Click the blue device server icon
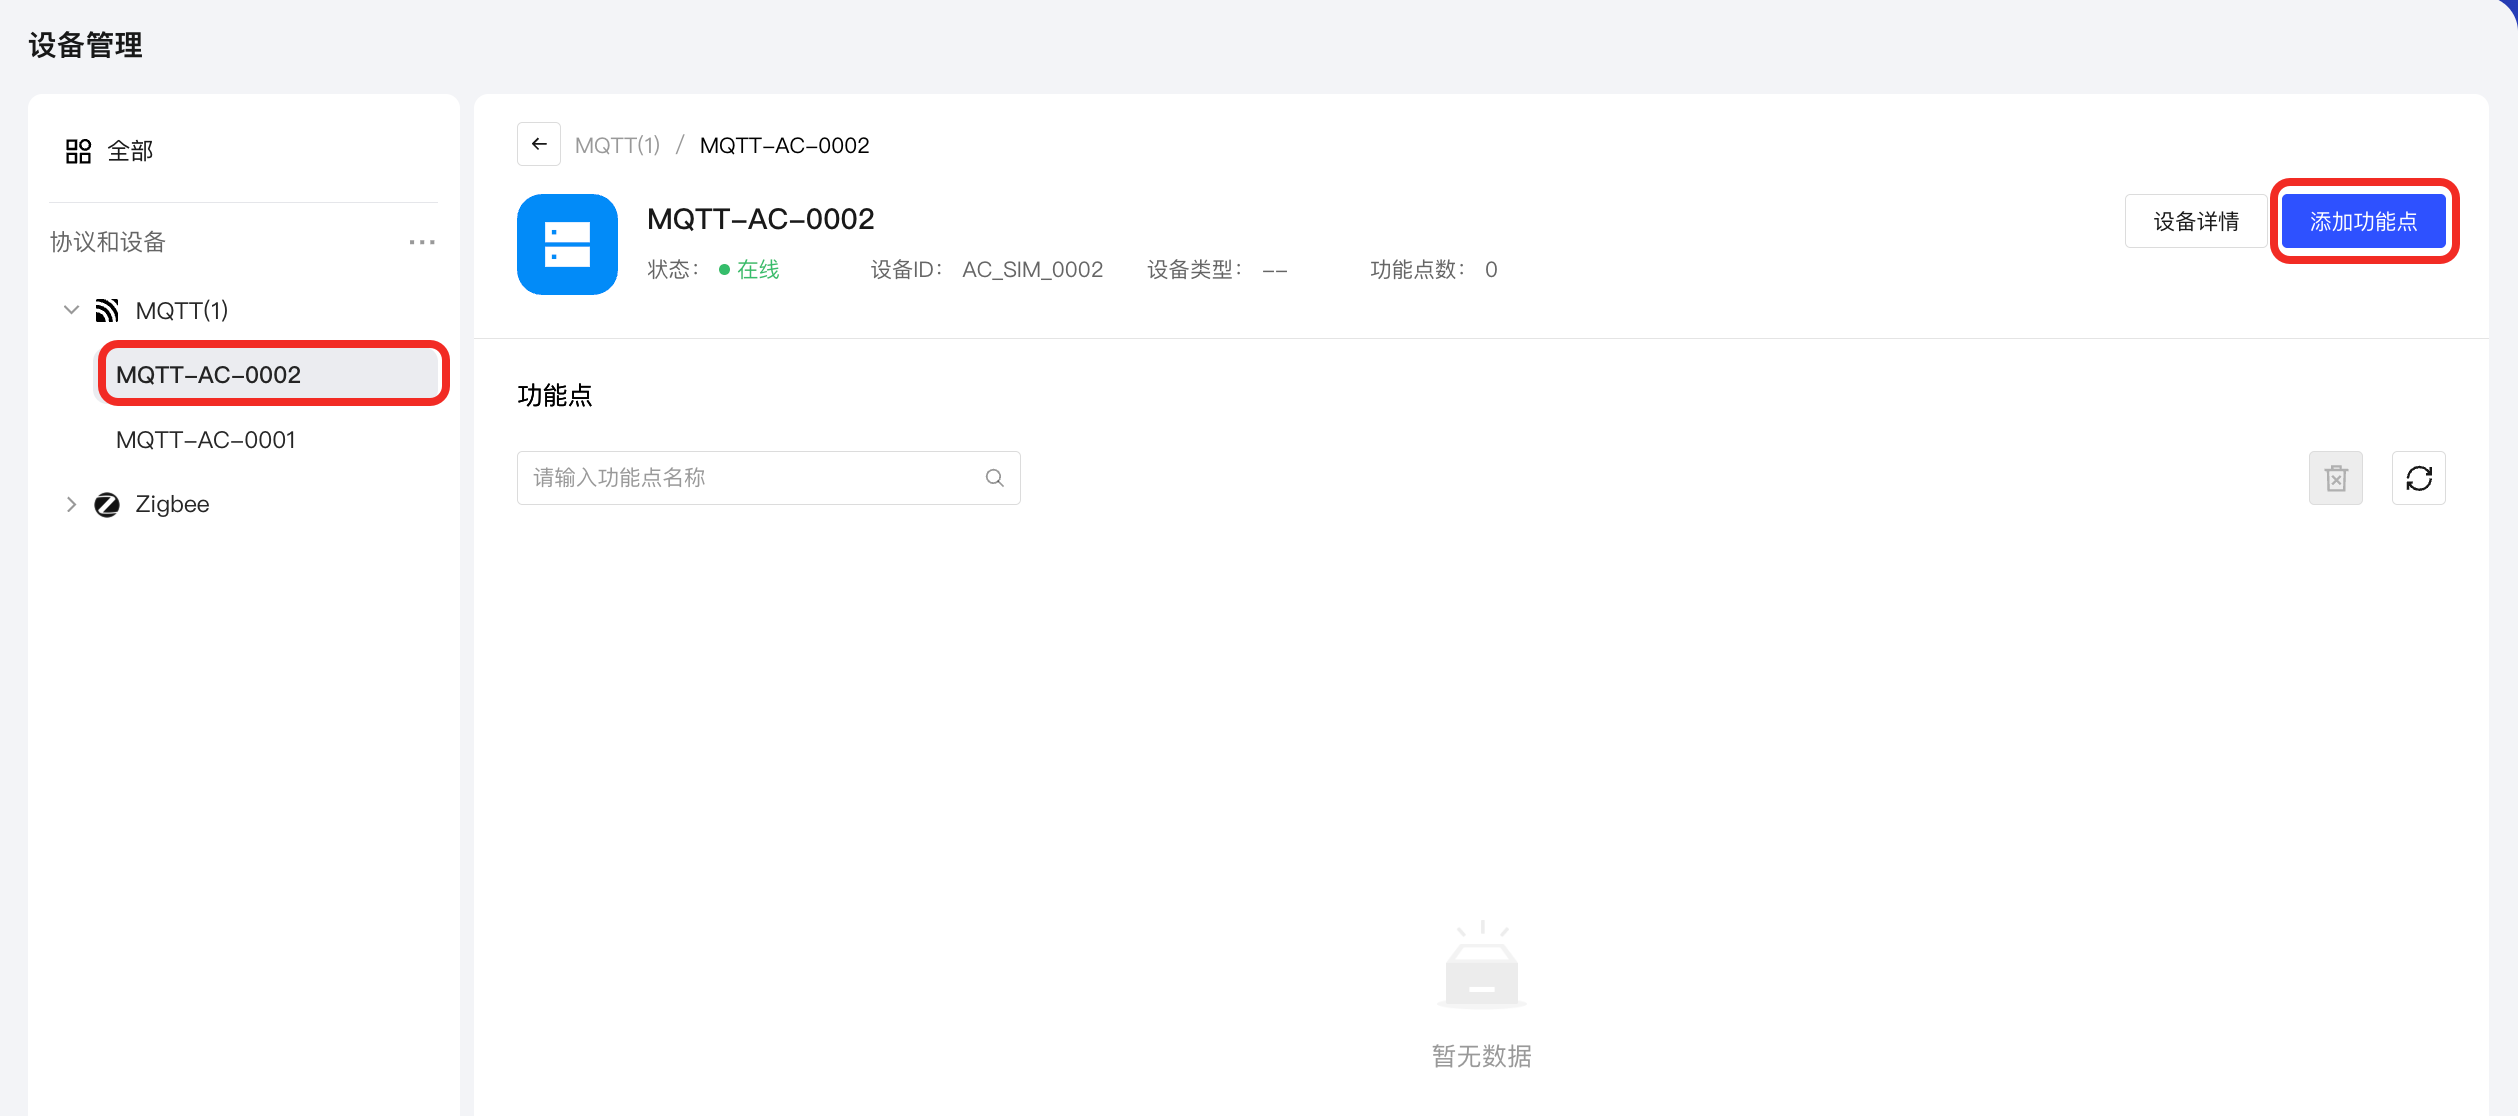 (x=567, y=244)
